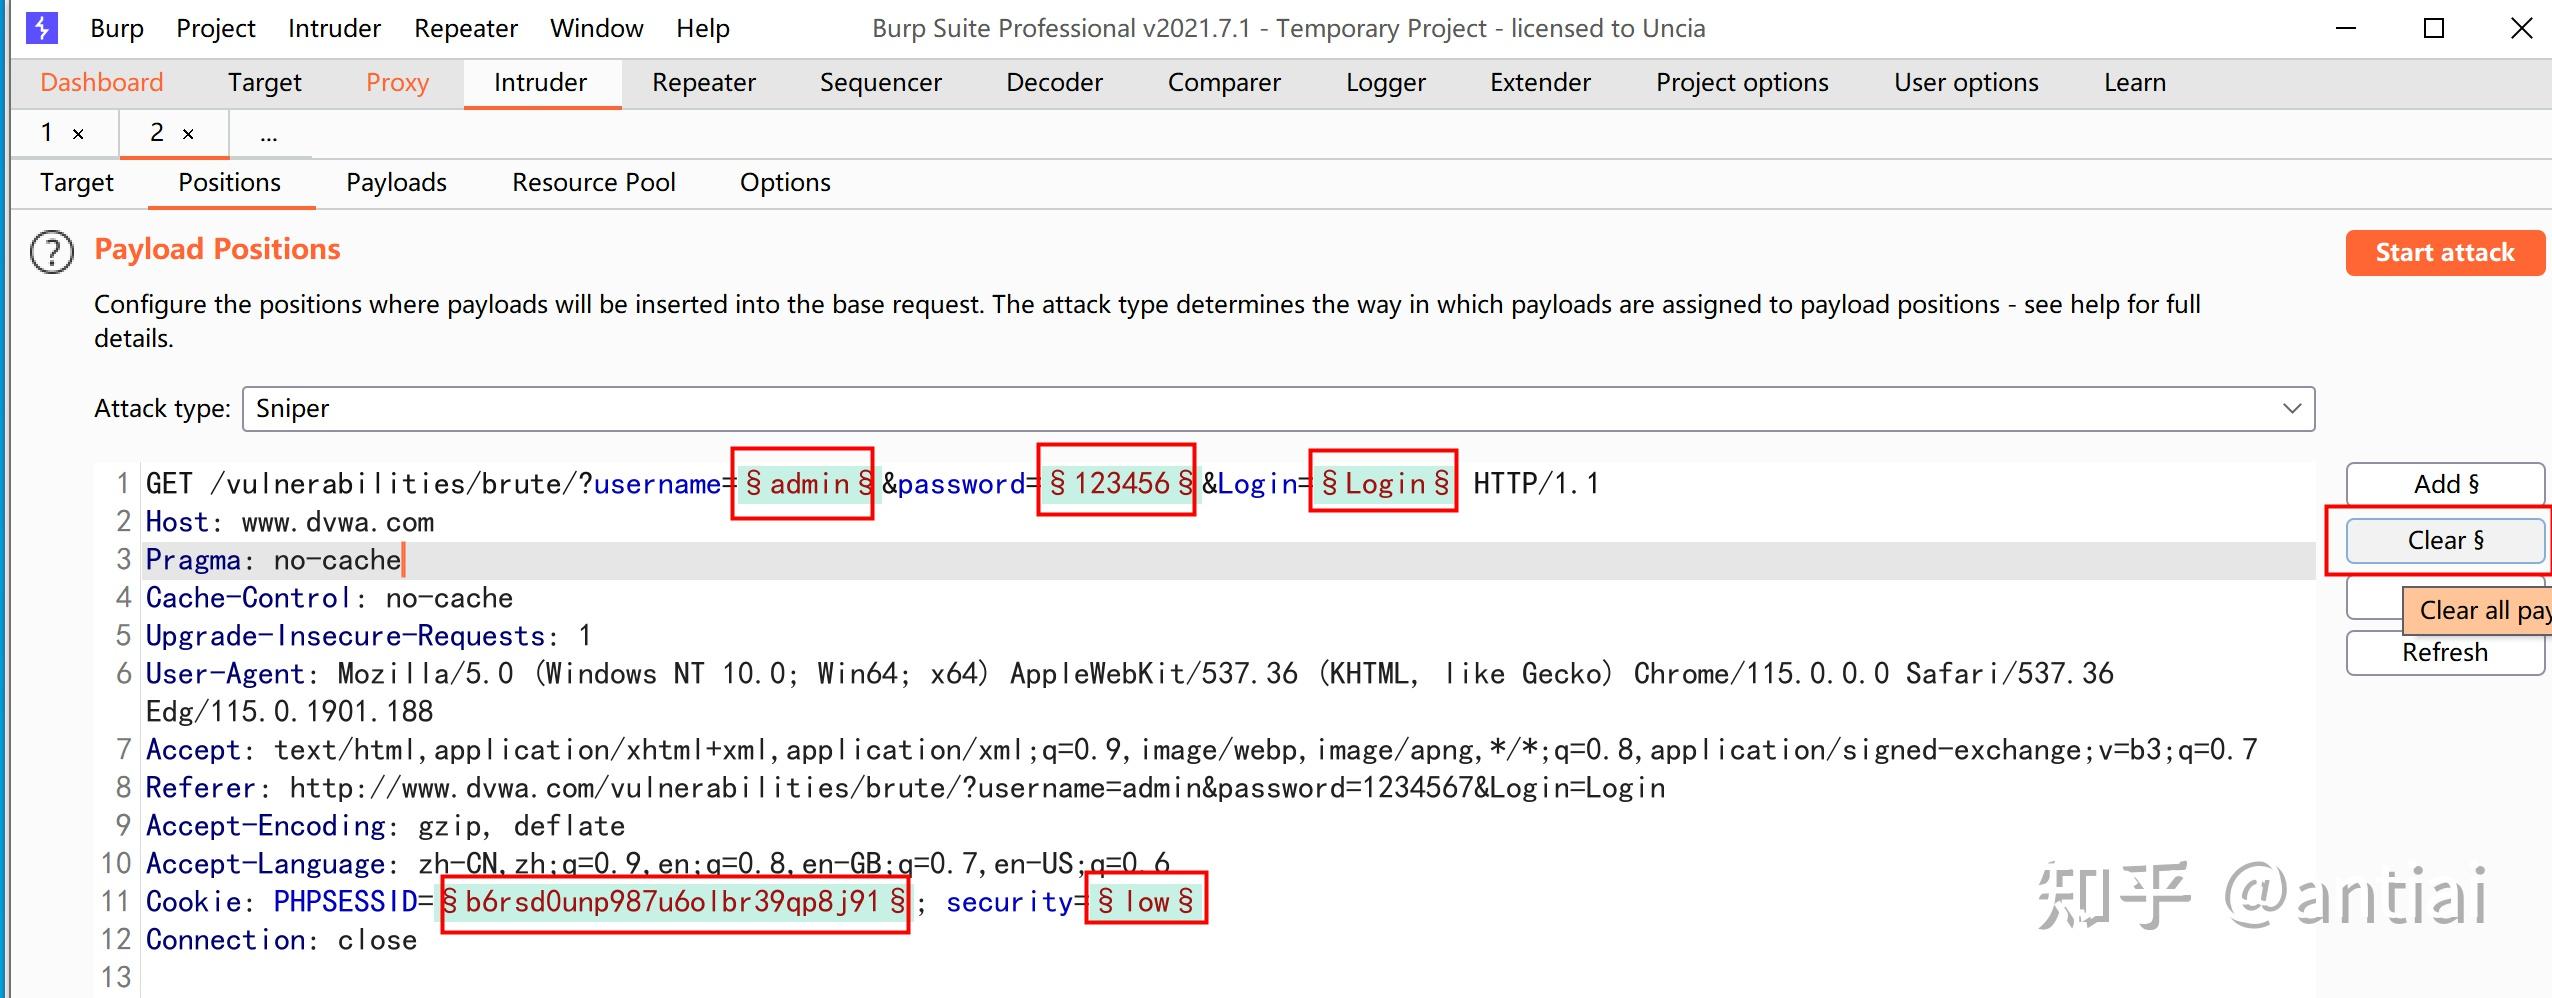The width and height of the screenshot is (2552, 998).
Task: Click the Add § button
Action: pos(2444,485)
